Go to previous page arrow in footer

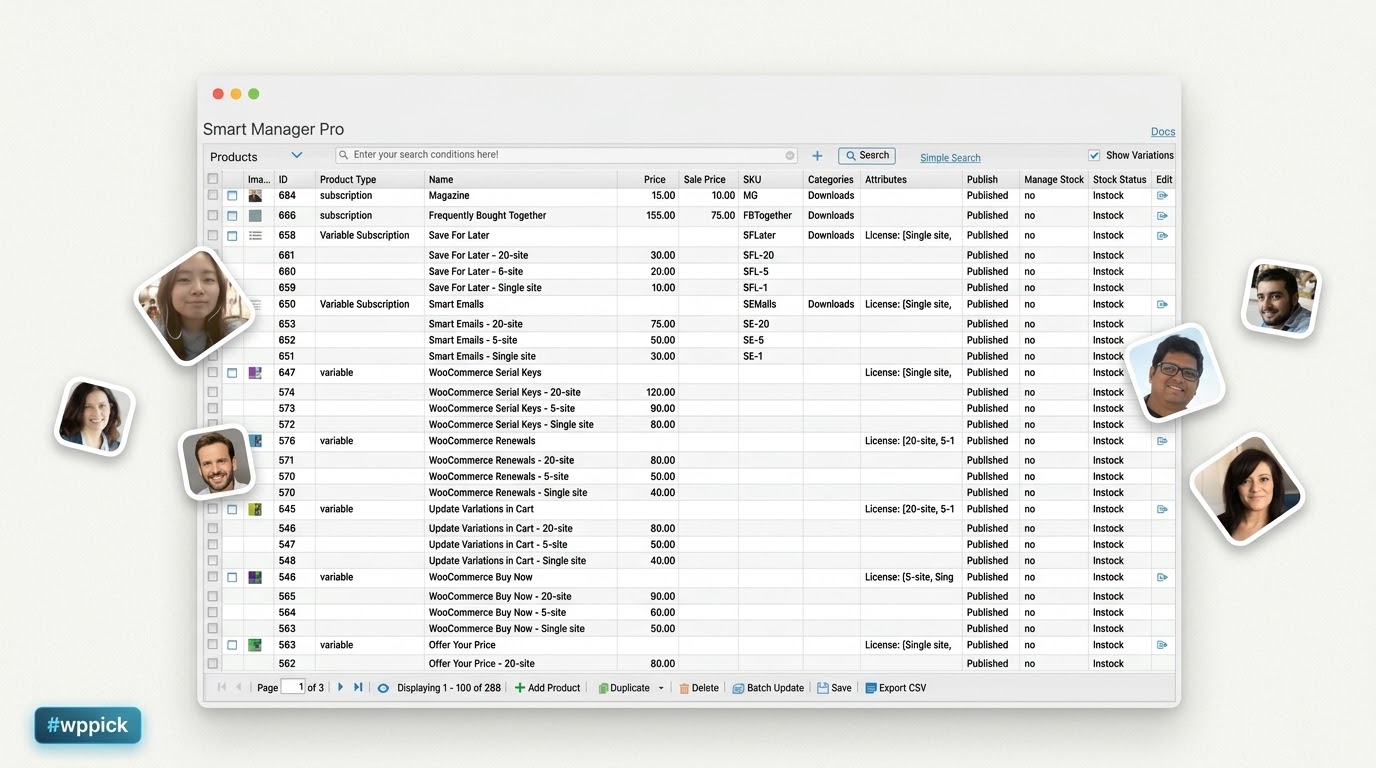click(238, 687)
